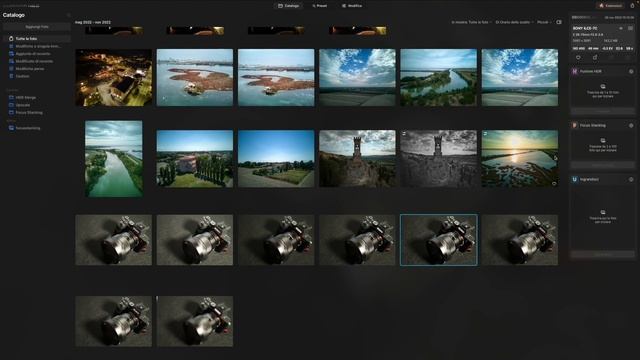Mark photo as favorite with heart icon

578,58
